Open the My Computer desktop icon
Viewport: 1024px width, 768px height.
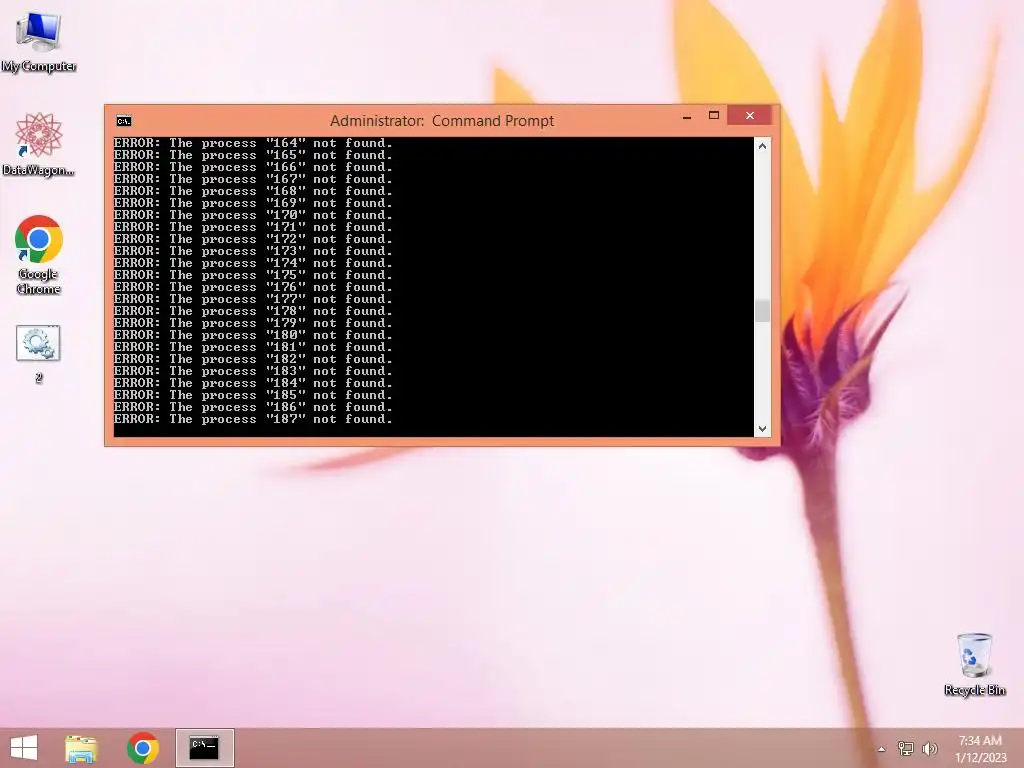pos(39,40)
